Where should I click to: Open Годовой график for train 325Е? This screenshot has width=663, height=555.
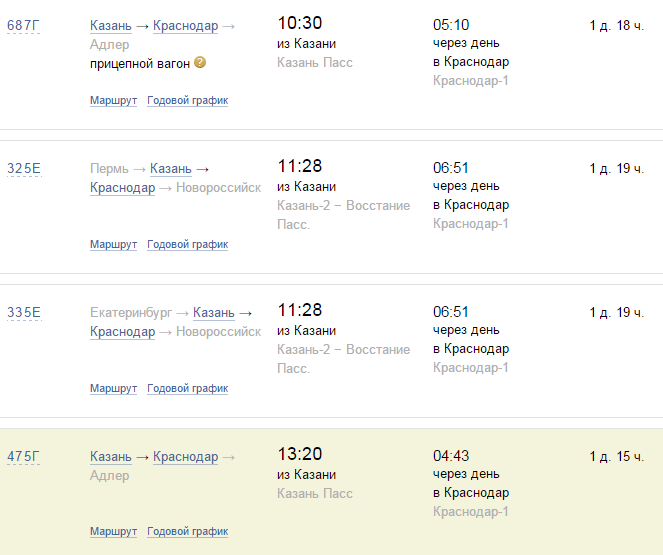point(187,244)
